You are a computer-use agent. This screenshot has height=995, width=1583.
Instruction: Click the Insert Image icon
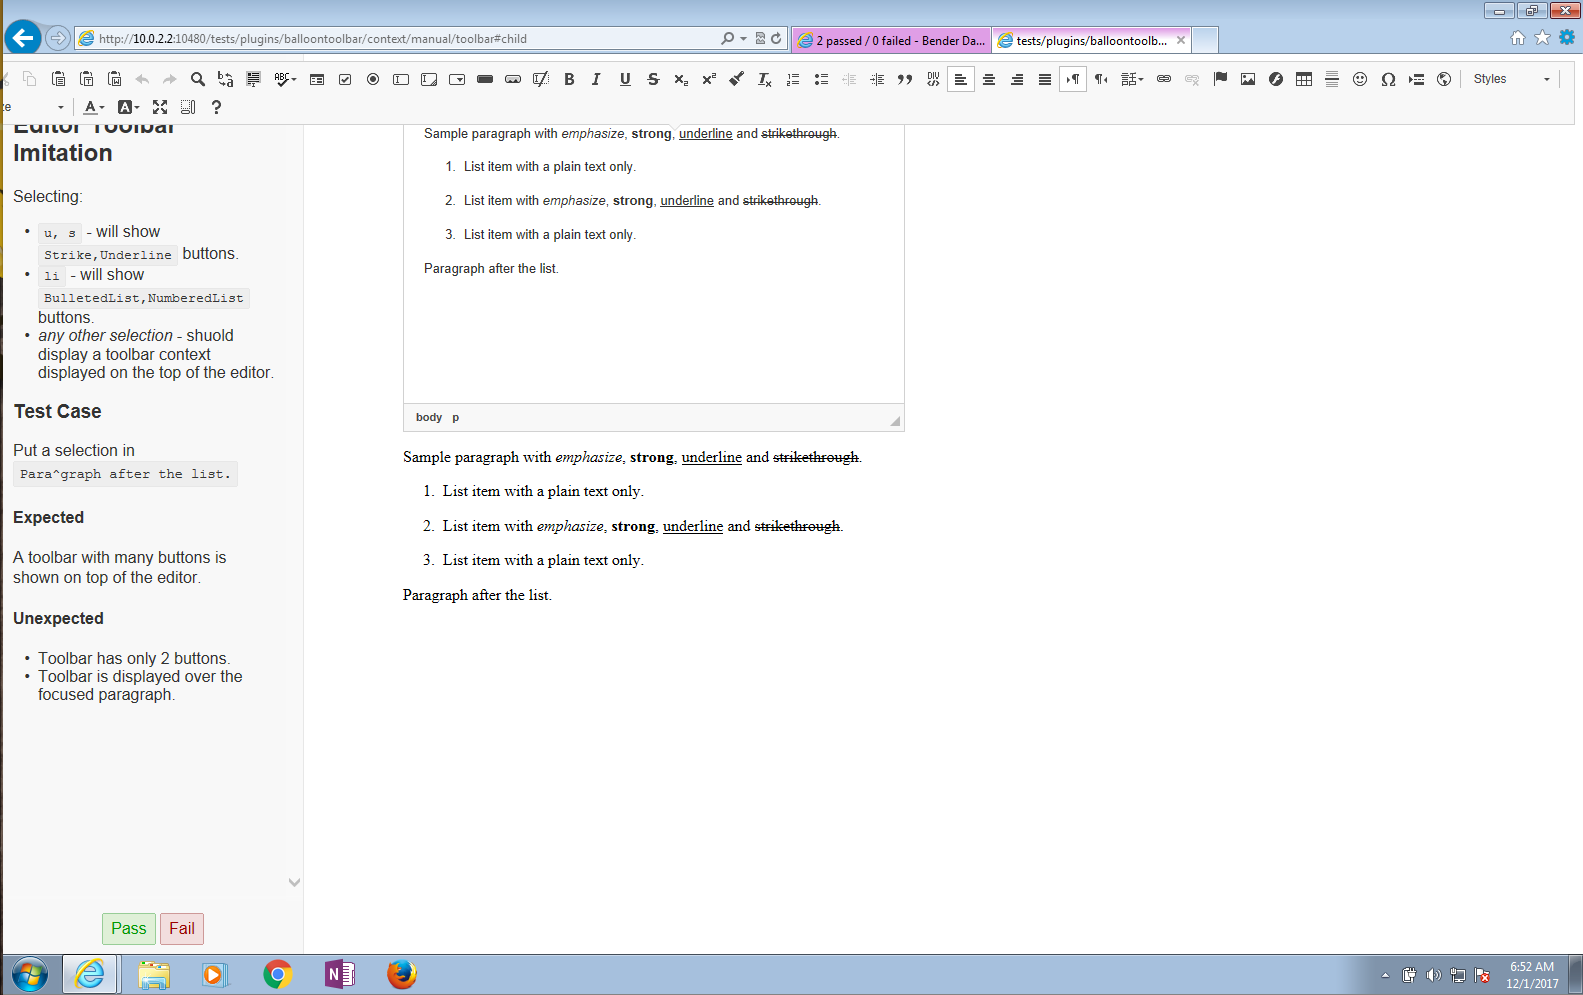tap(1248, 79)
